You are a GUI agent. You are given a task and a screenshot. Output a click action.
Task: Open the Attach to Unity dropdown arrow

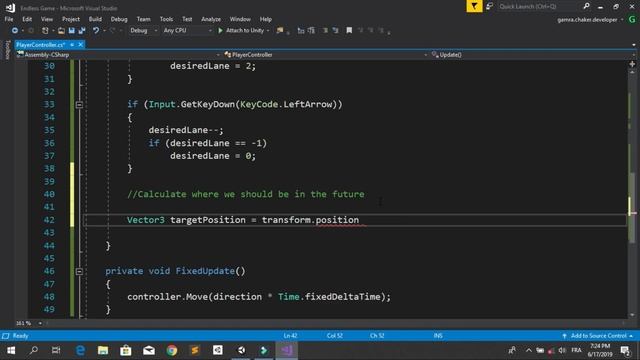[268, 31]
